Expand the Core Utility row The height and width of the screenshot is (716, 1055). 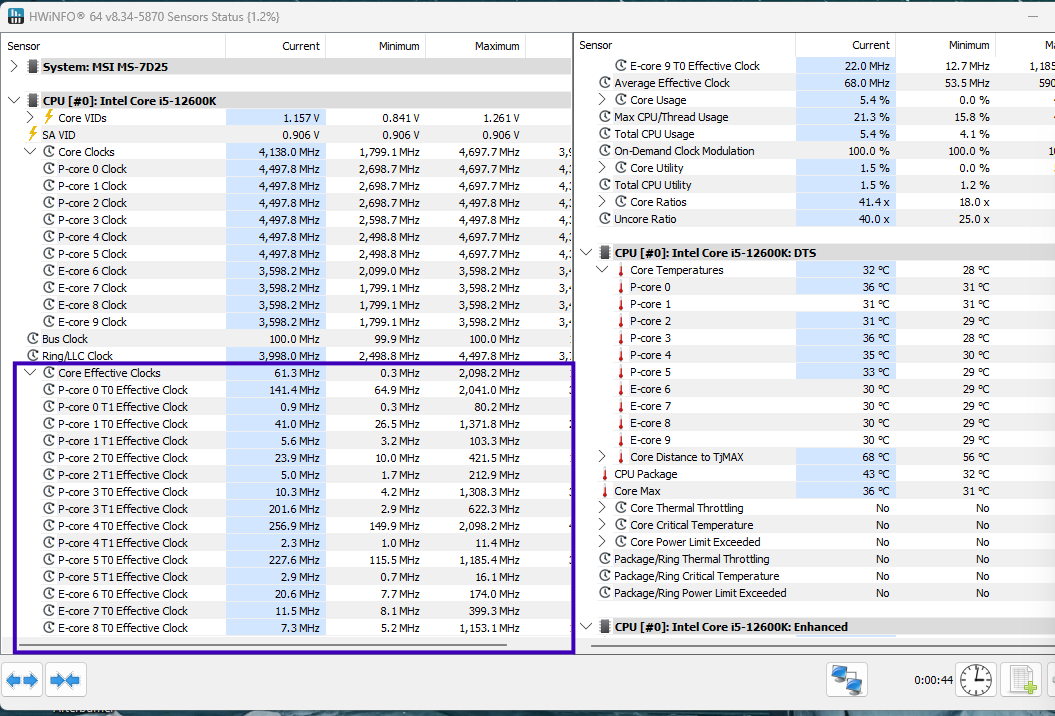602,168
